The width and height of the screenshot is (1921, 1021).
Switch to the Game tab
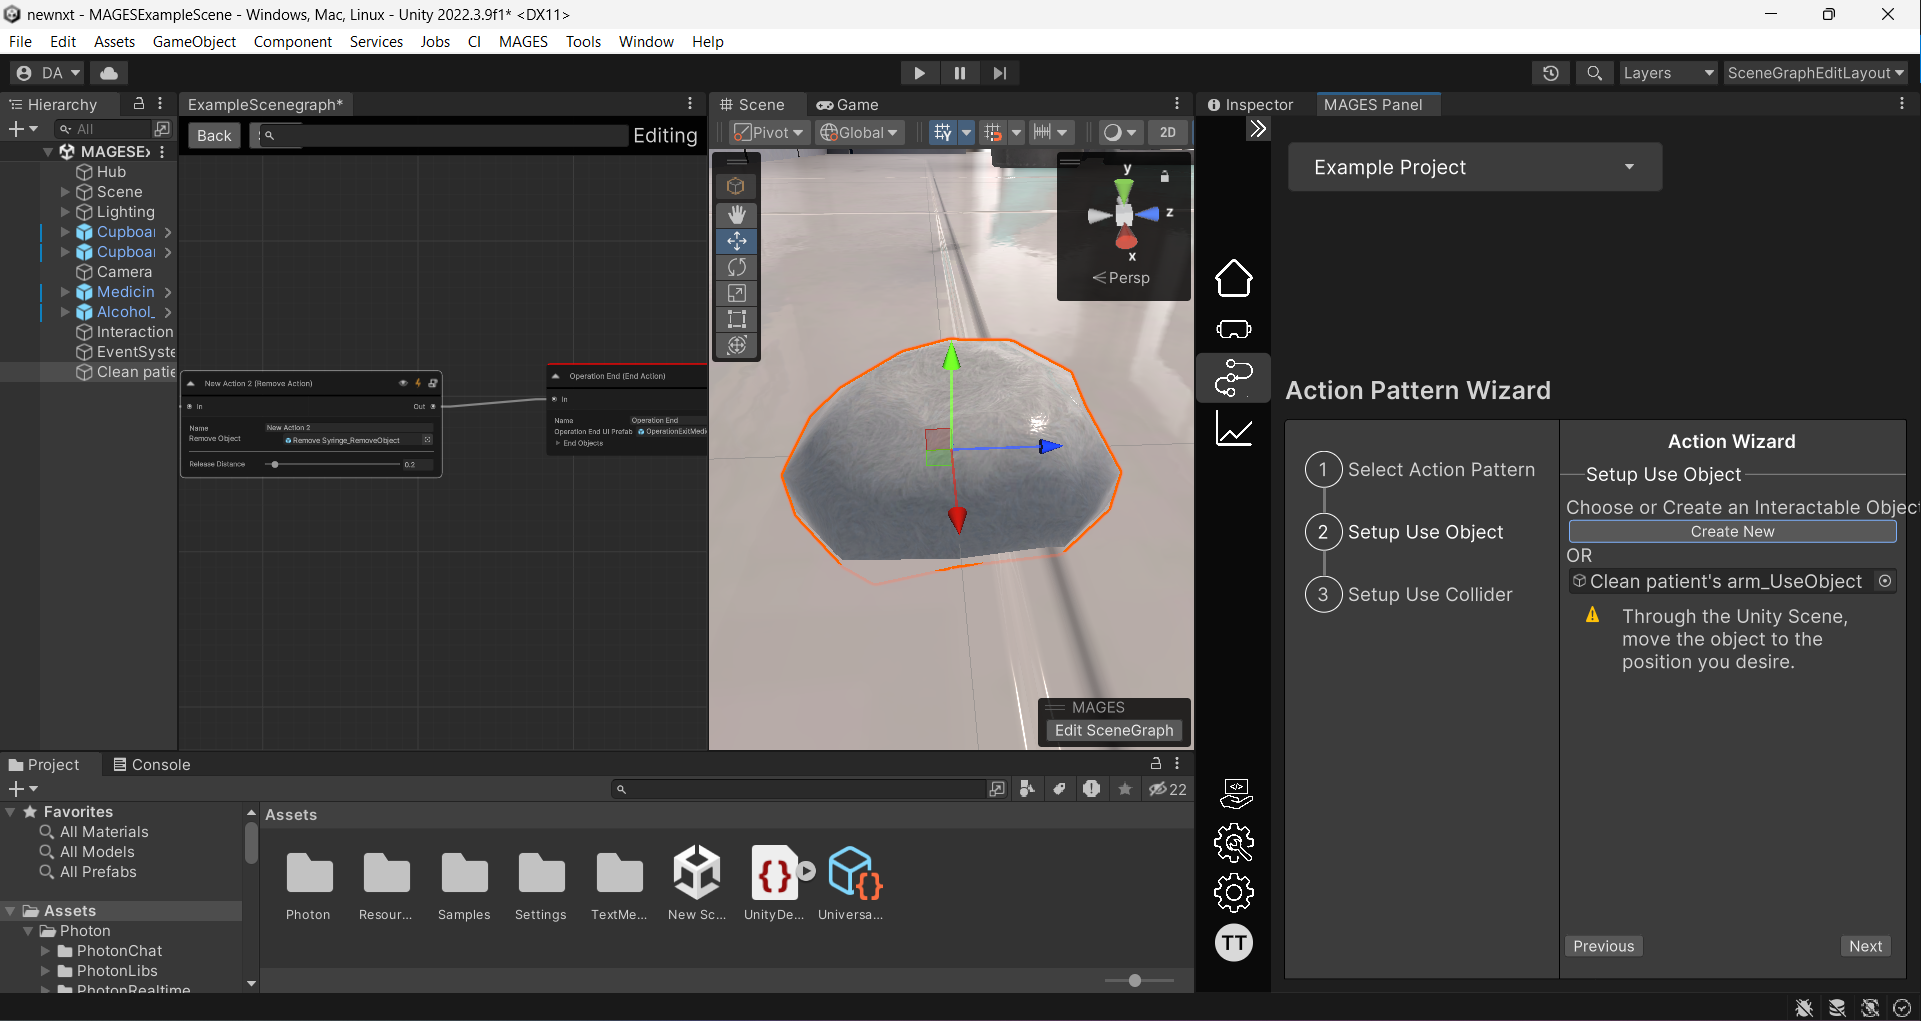847,104
